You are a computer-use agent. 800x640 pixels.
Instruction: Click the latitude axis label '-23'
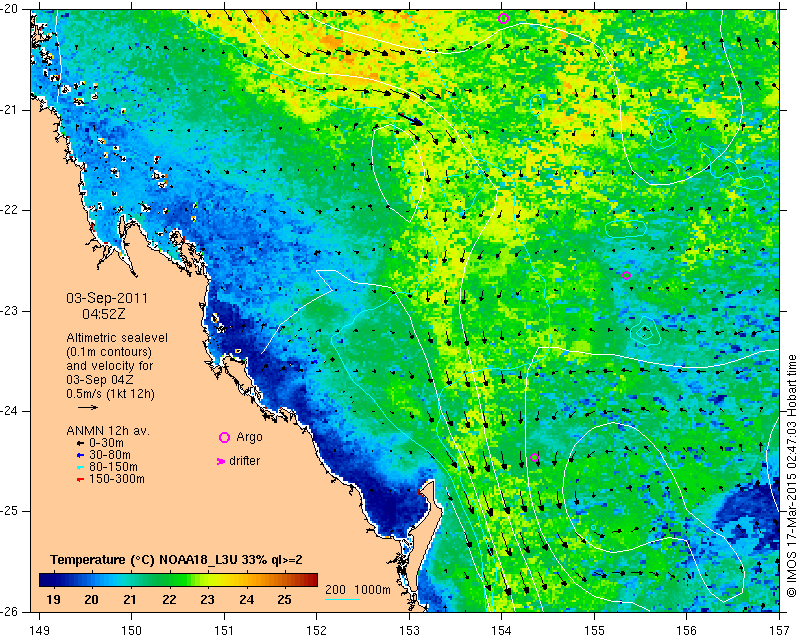tap(10, 310)
